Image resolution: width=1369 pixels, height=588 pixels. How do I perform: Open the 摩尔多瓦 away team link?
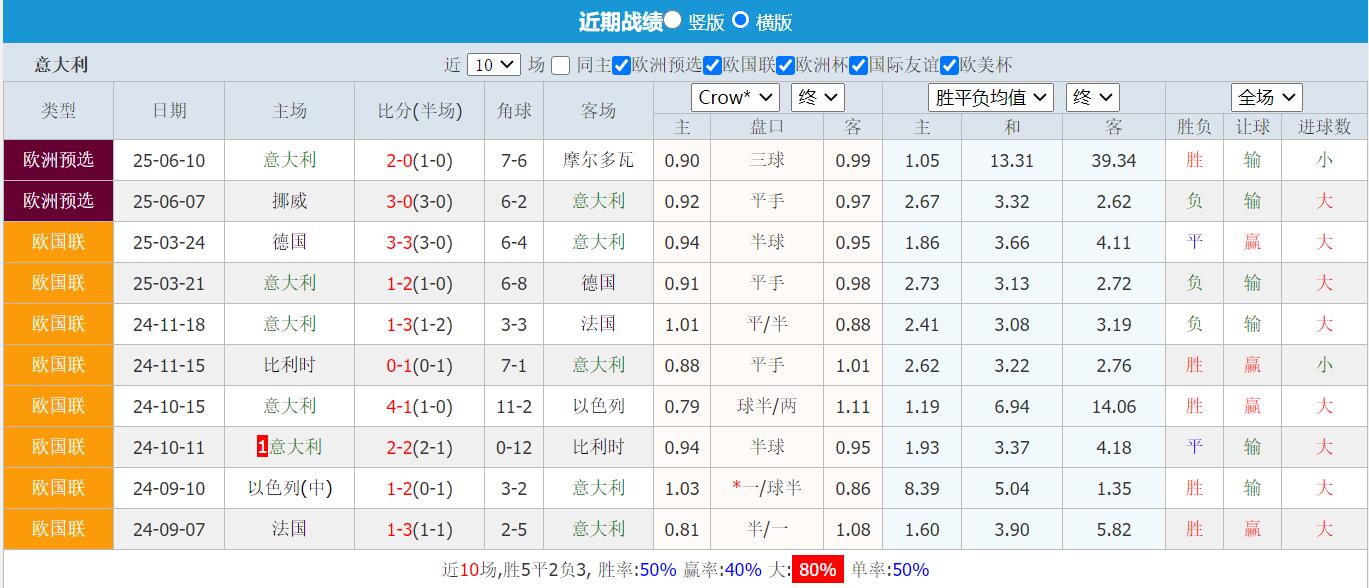coord(597,159)
